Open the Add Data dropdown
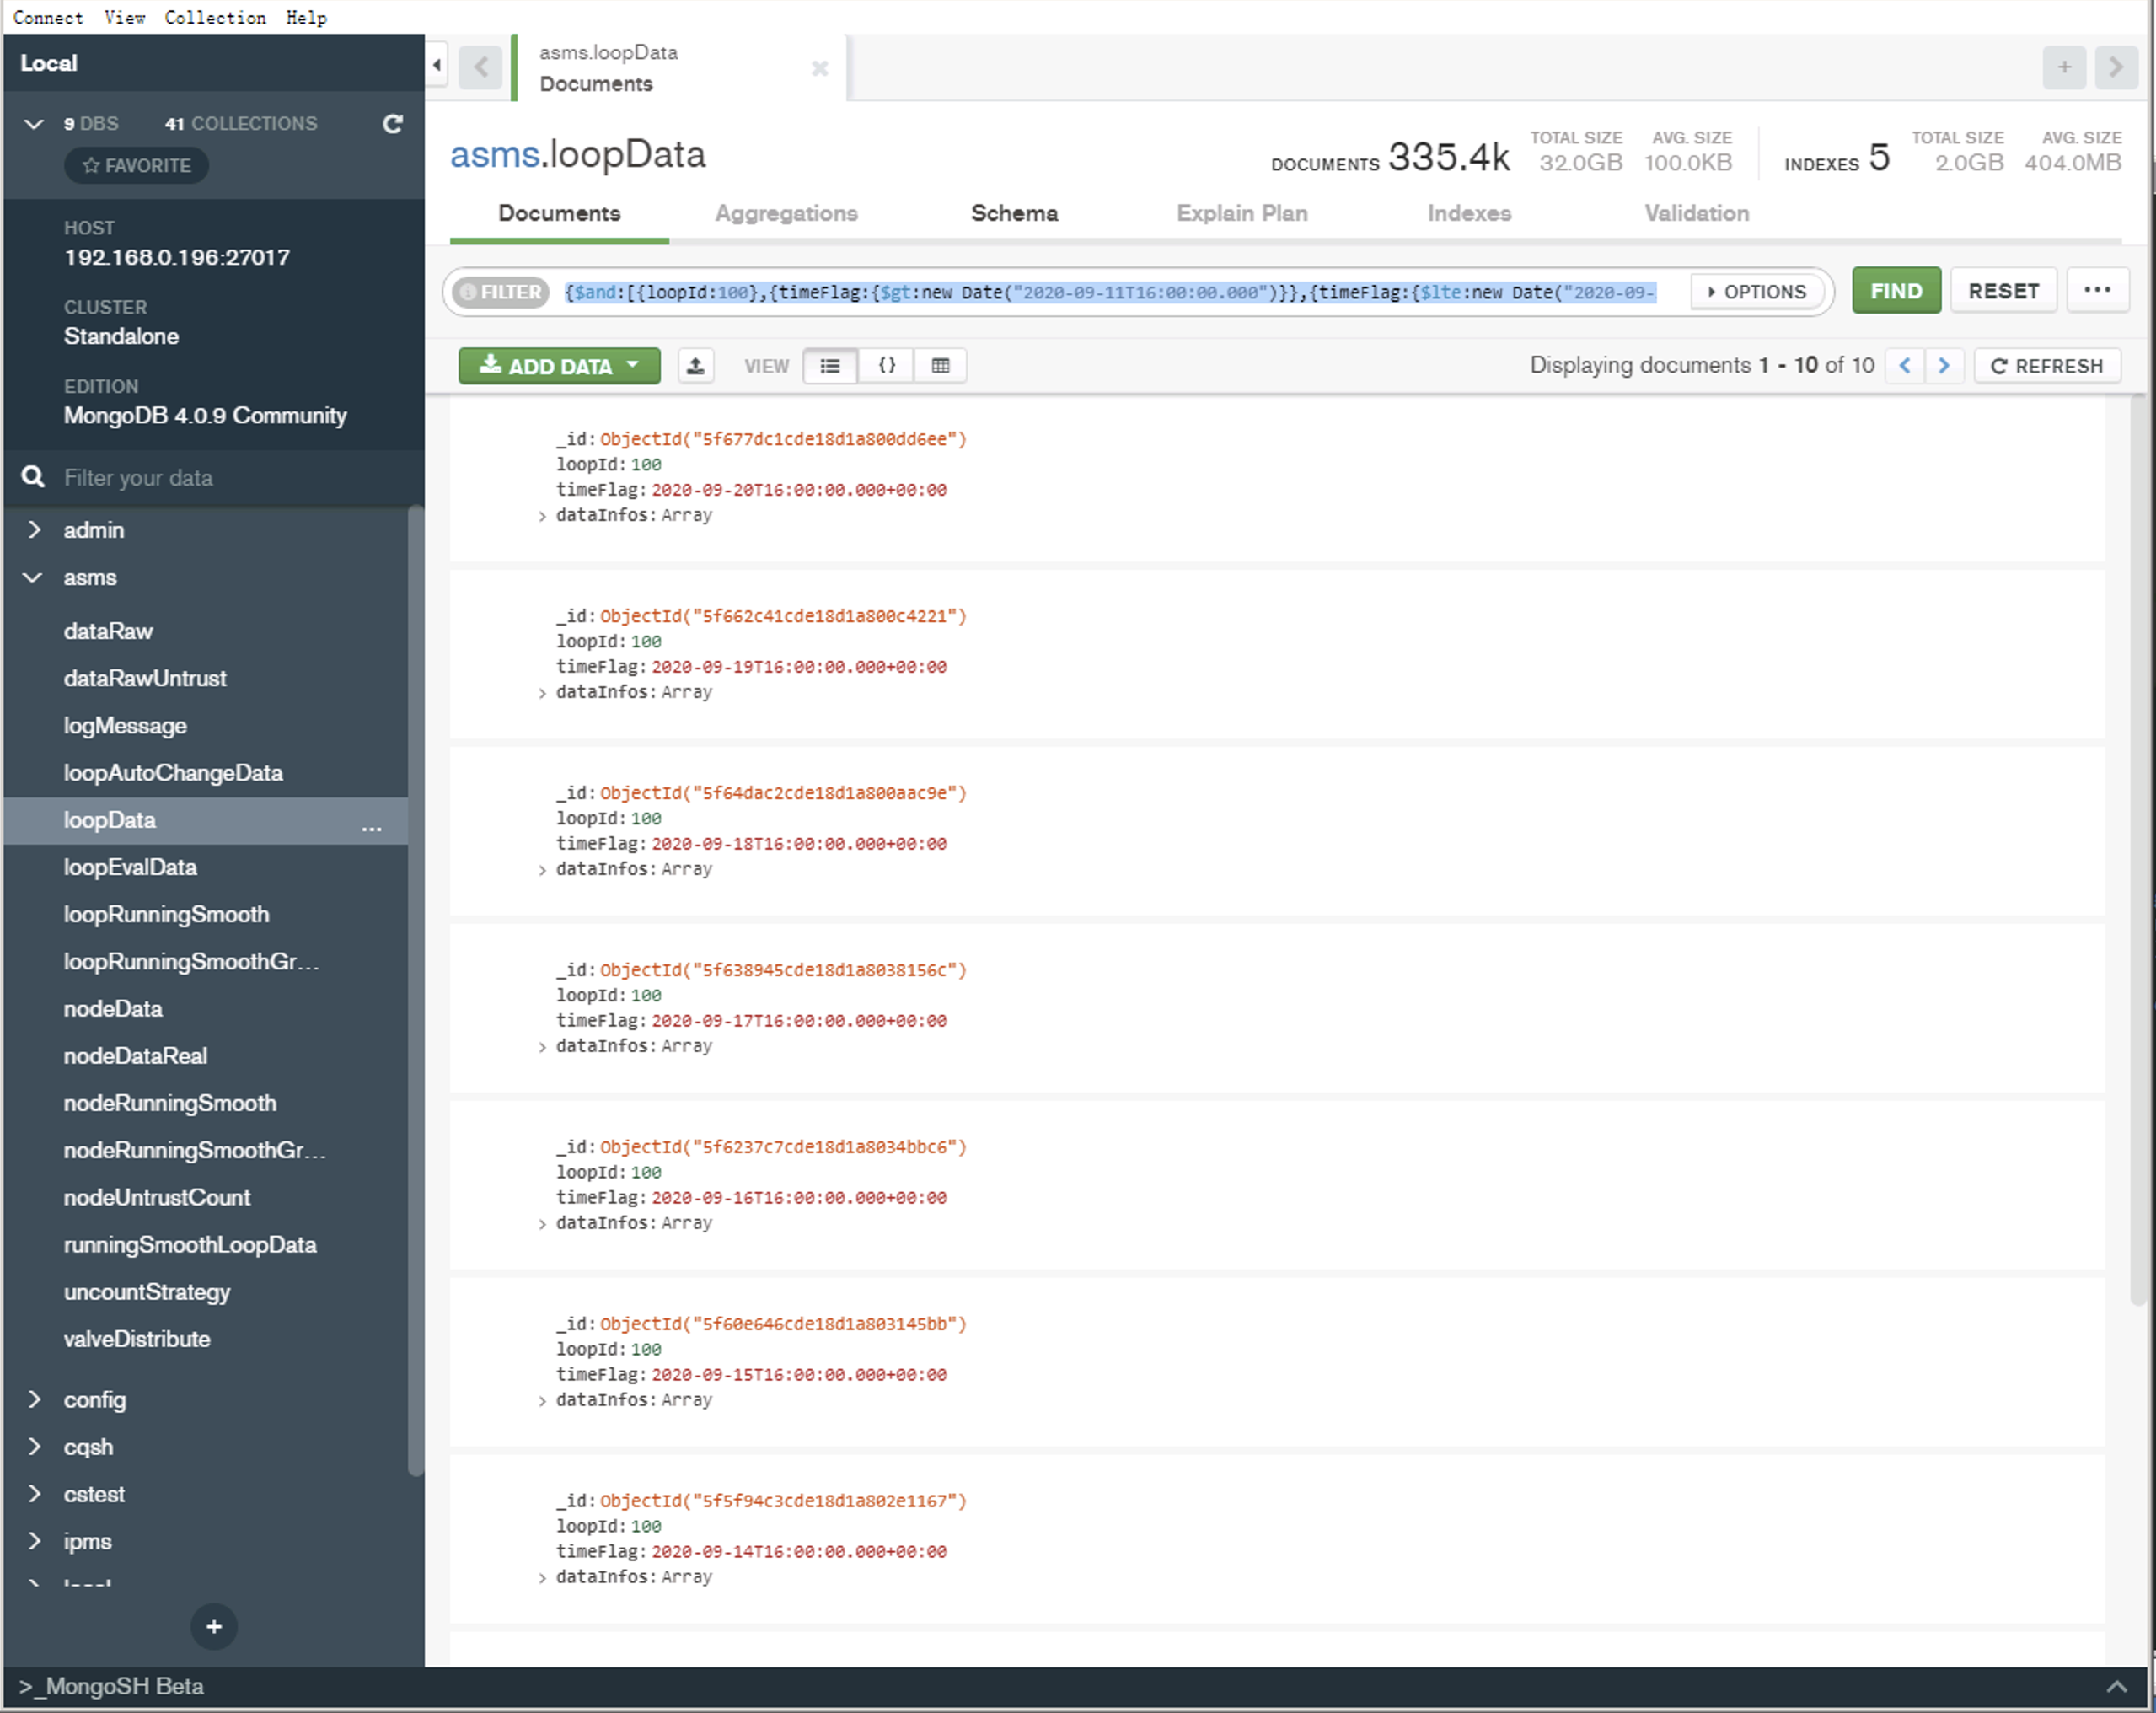2156x1713 pixels. click(x=559, y=366)
